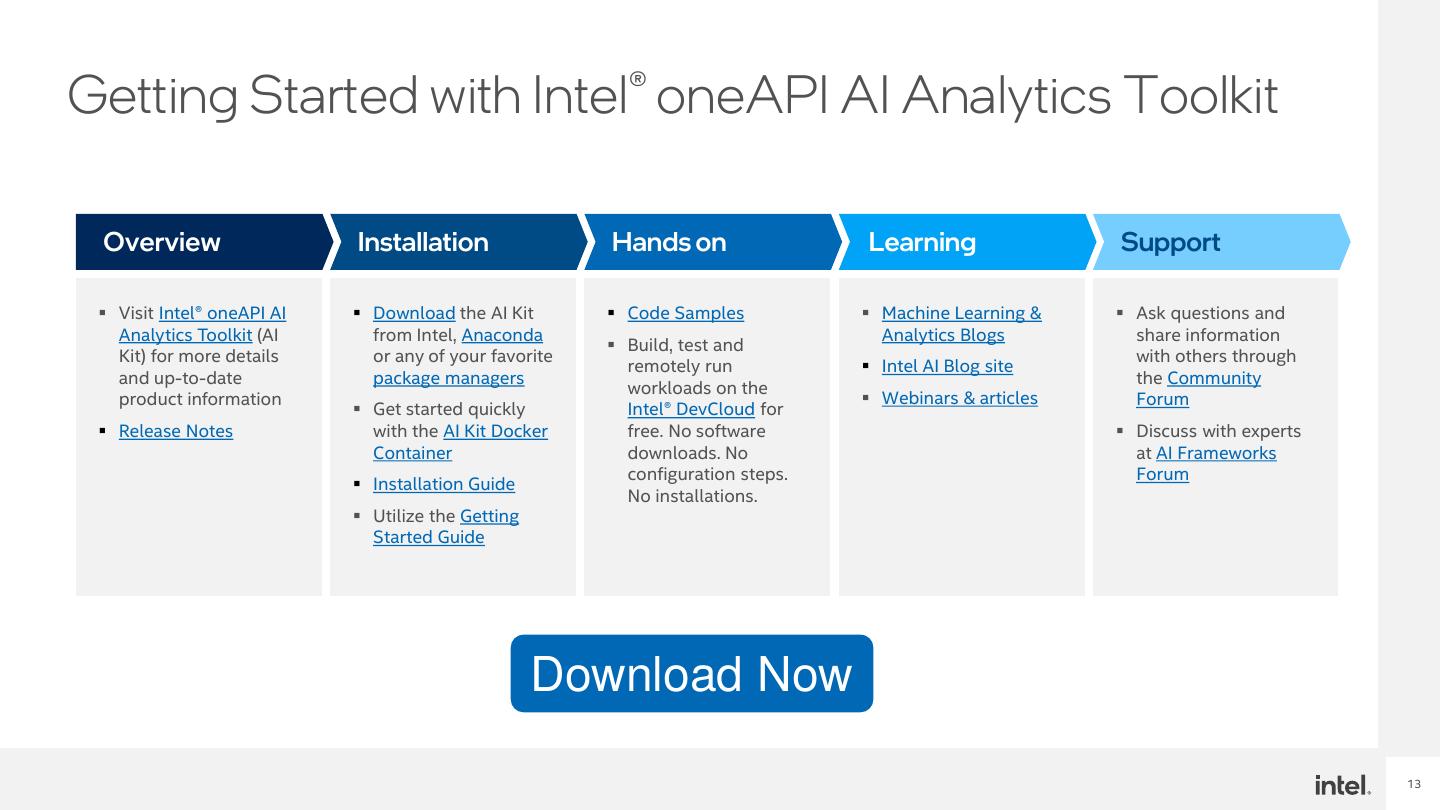Open the Getting Started Guide link
The width and height of the screenshot is (1440, 810).
pos(446,527)
